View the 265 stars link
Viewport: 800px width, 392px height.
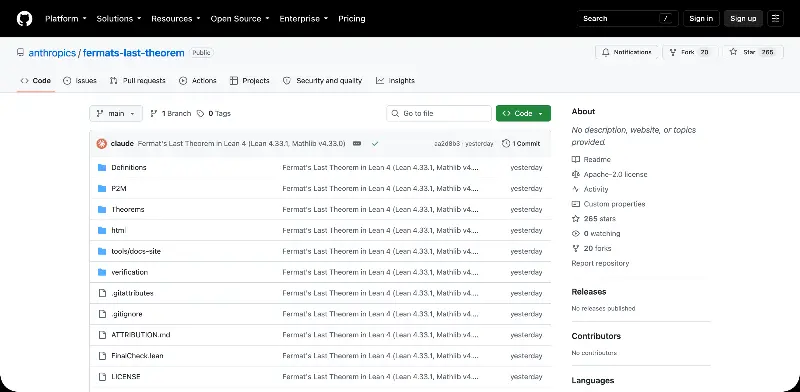coord(593,218)
